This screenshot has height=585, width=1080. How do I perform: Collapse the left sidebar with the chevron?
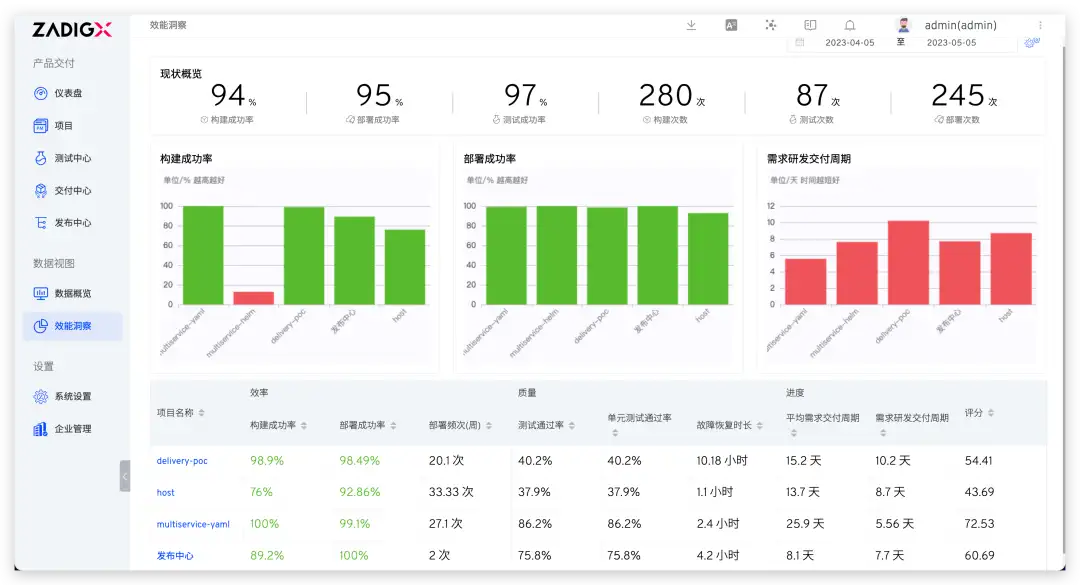tap(125, 477)
